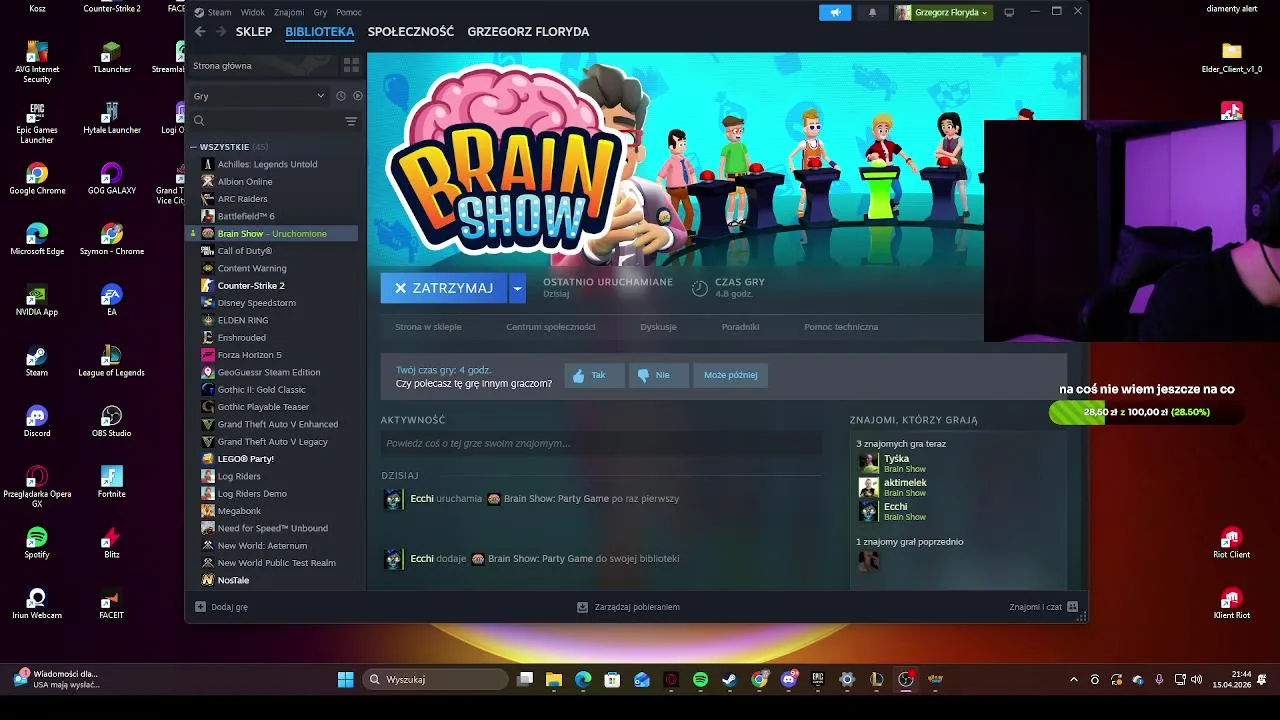Open the Pomoc menu
Screen dimensions: 1280x720
pos(349,12)
